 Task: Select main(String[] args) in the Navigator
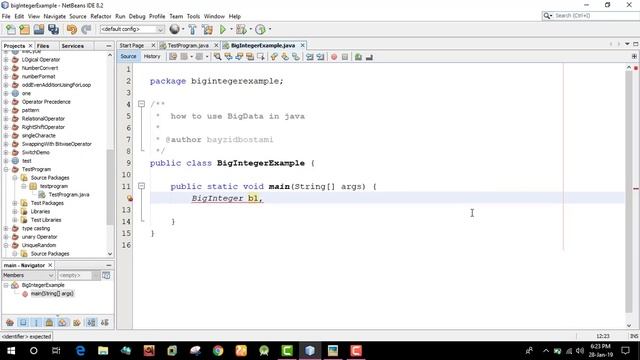[x=52, y=293]
